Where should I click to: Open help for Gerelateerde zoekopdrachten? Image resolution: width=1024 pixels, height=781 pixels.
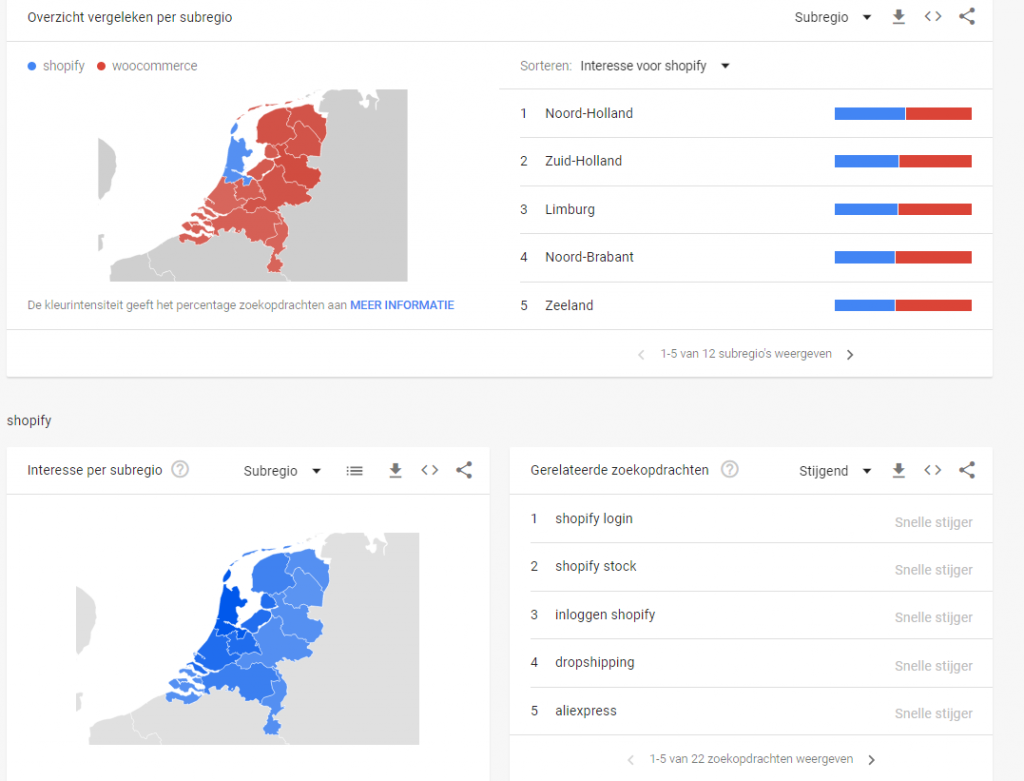(730, 470)
